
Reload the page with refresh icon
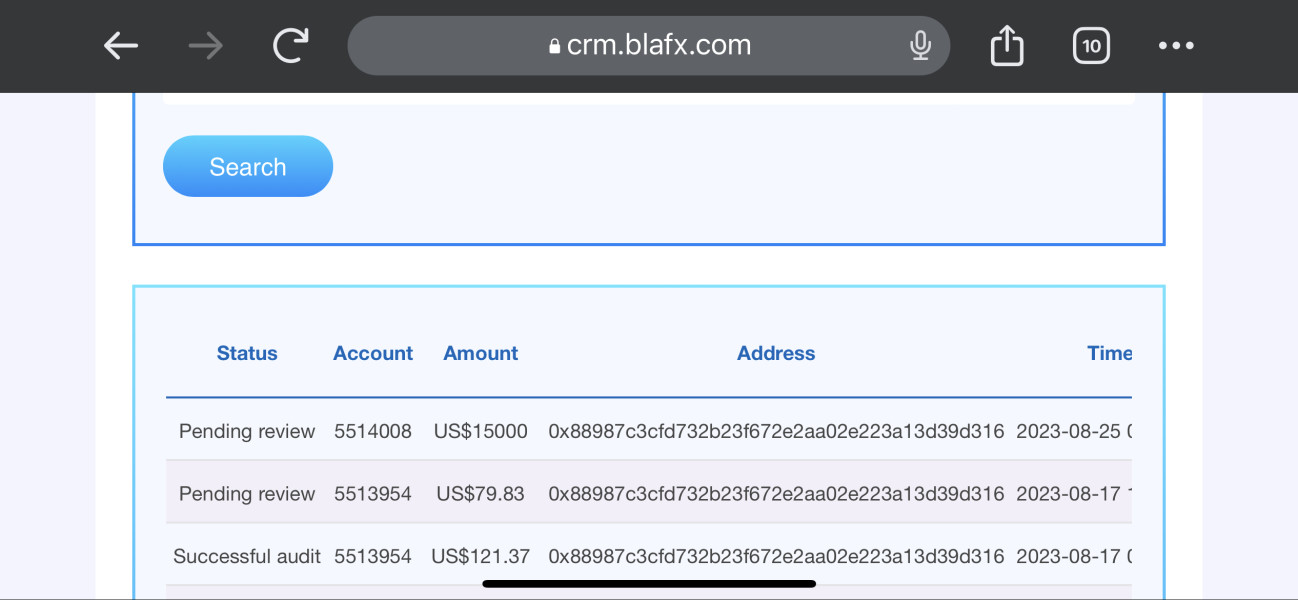pyautogui.click(x=290, y=45)
